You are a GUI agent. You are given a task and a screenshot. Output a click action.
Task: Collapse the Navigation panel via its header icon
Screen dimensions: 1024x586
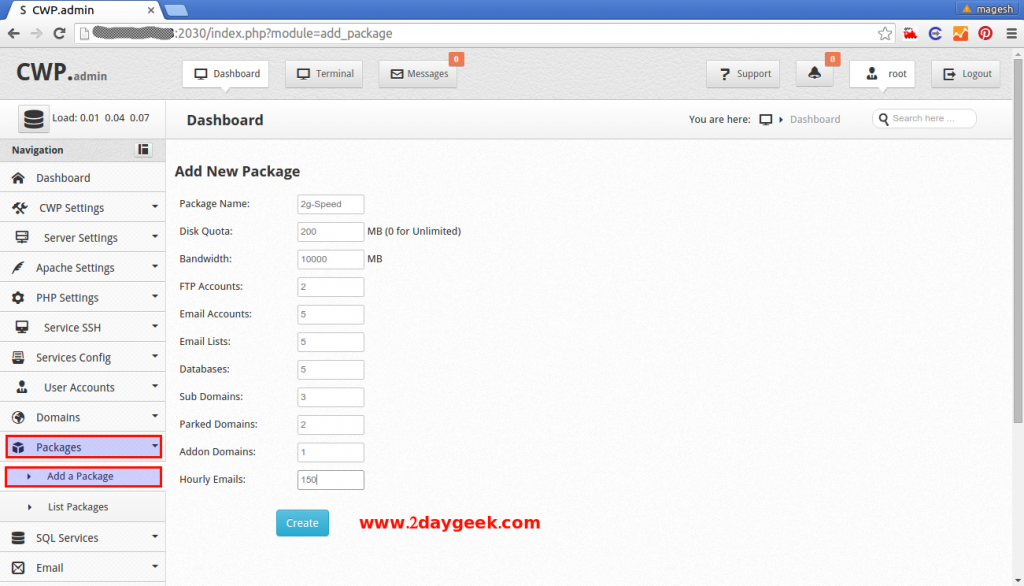point(142,150)
